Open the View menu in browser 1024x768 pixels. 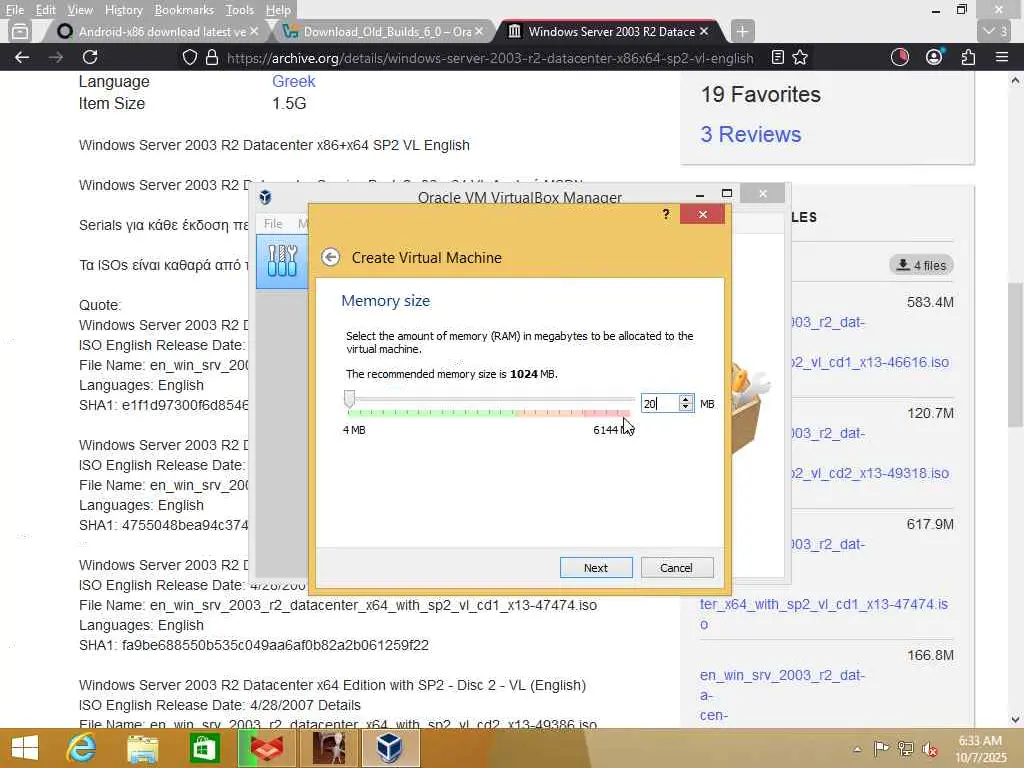tap(80, 10)
